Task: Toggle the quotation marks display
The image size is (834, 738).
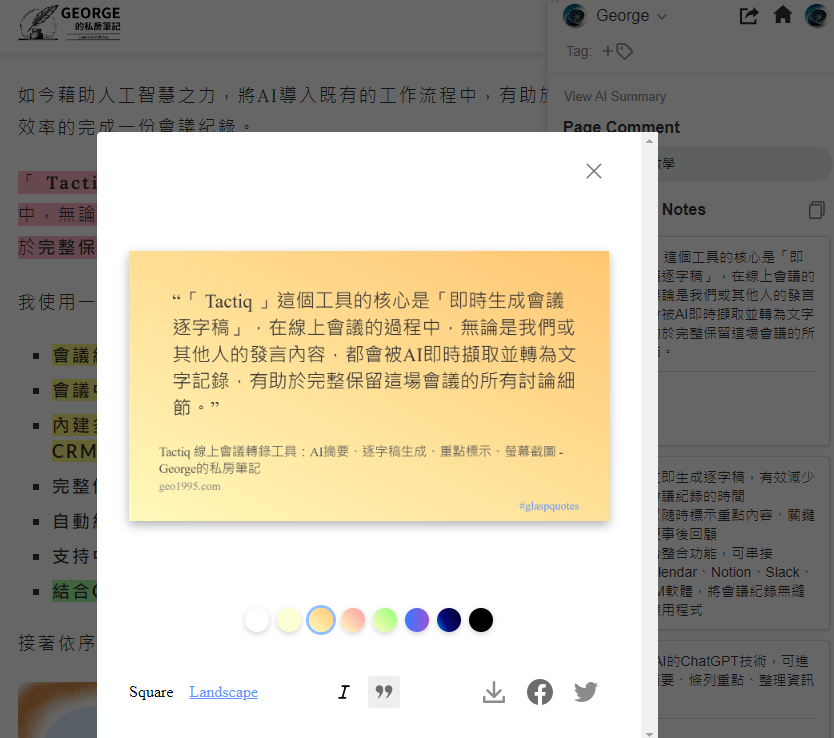Action: click(383, 692)
